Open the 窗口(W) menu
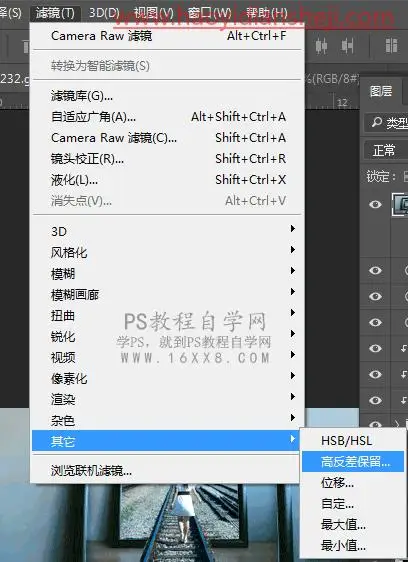Screen dimensions: 408x562 [x=209, y=13]
